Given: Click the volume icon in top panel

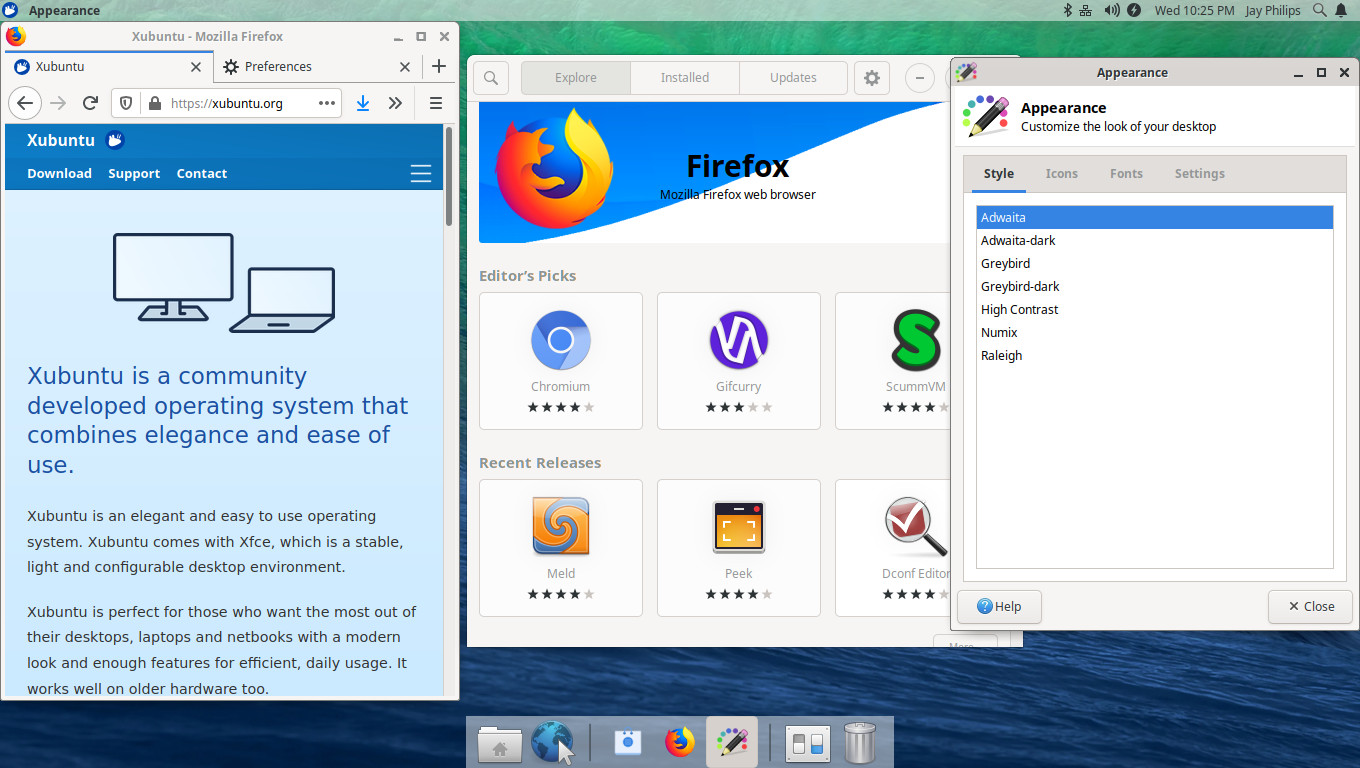Looking at the screenshot, I should click(x=1111, y=10).
